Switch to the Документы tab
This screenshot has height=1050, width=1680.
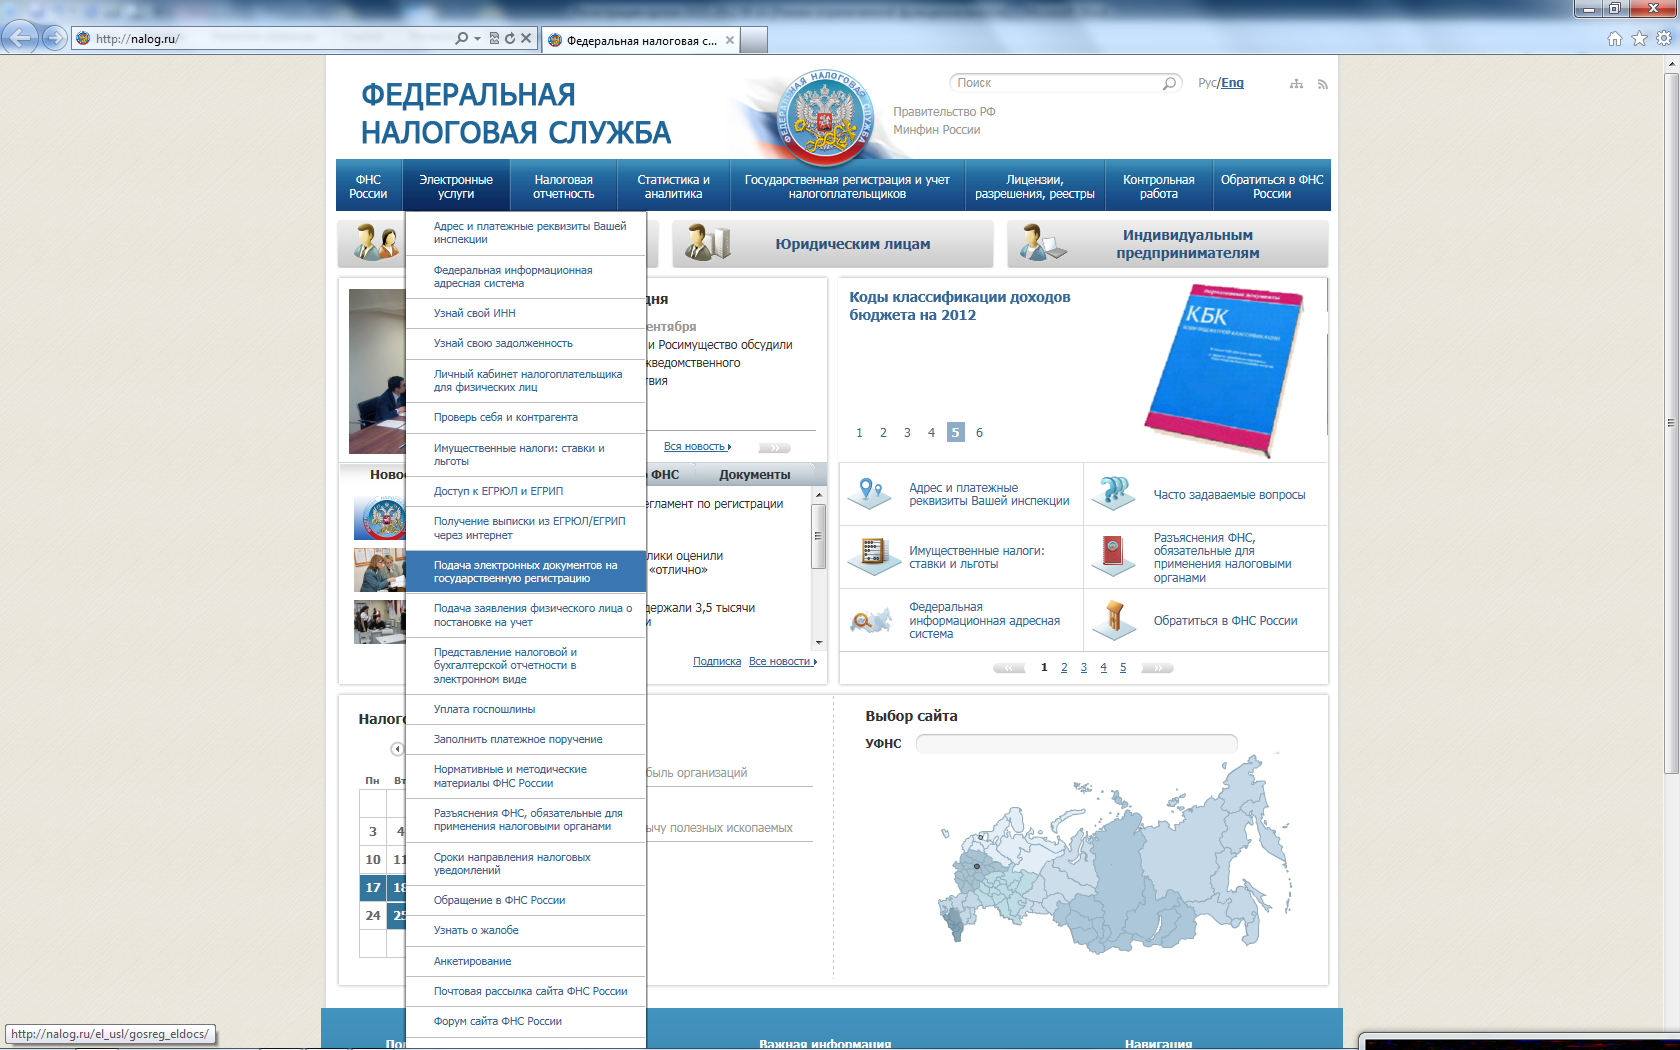(x=754, y=475)
